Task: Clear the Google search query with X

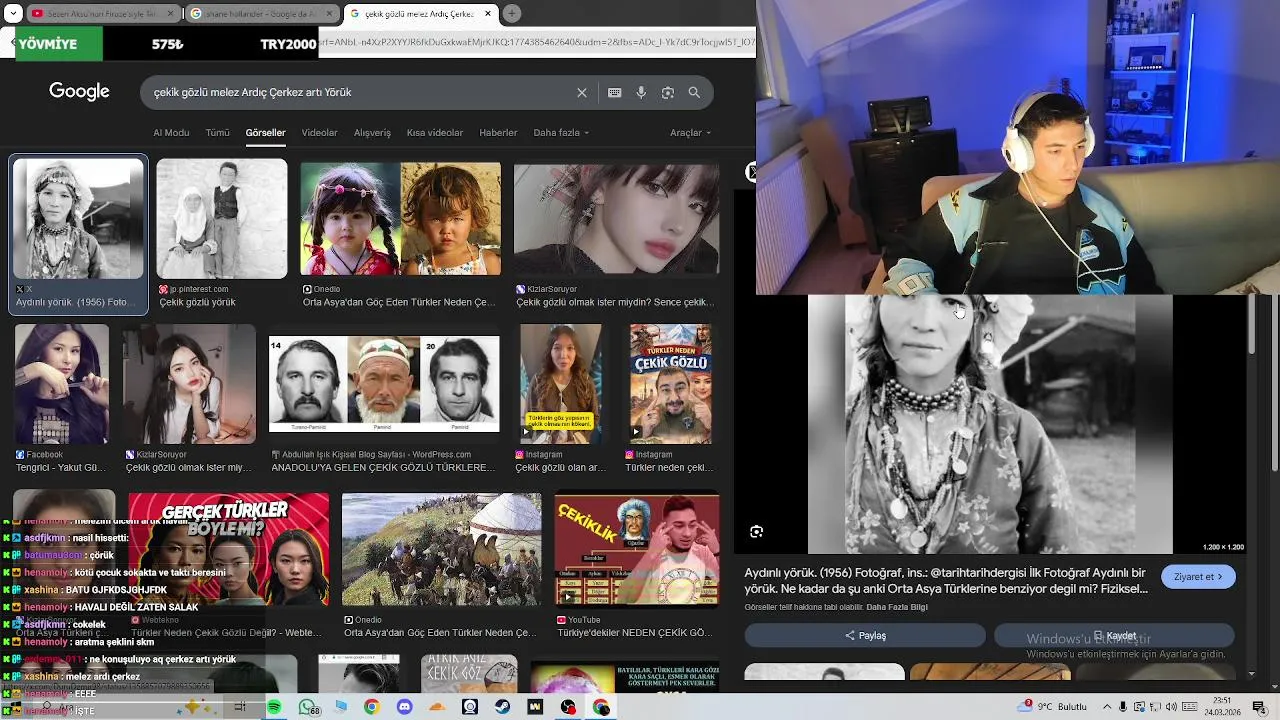Action: [x=582, y=92]
